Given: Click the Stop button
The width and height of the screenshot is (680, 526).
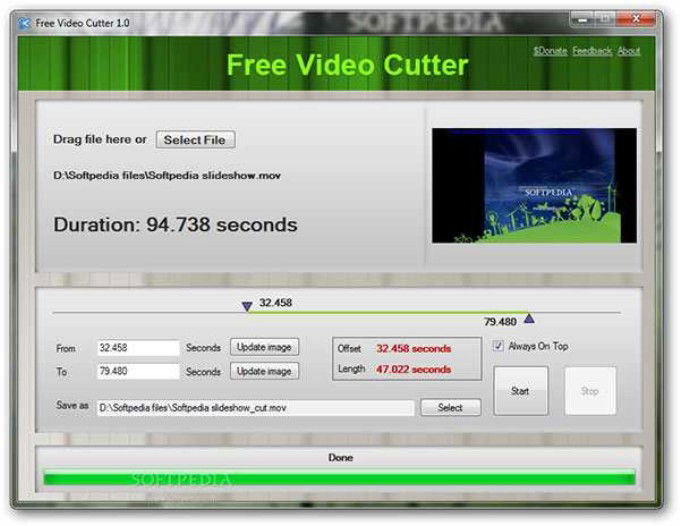Looking at the screenshot, I should pos(590,391).
